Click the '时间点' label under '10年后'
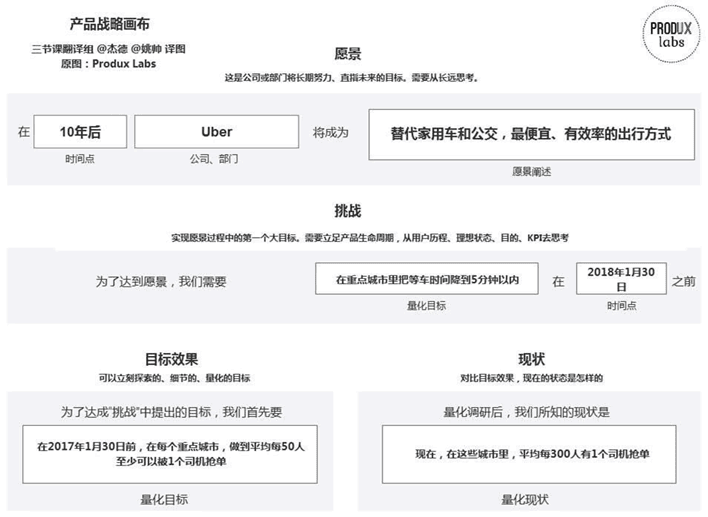 80,159
